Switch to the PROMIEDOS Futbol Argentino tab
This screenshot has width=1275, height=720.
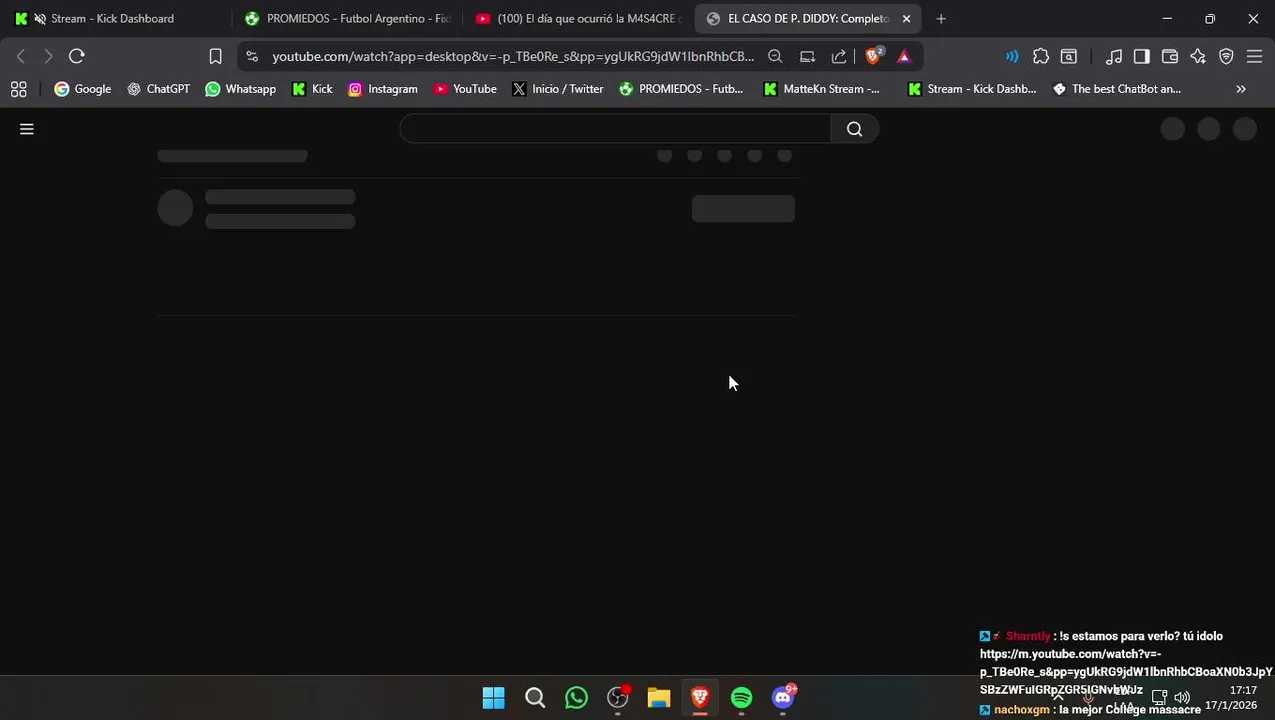click(x=350, y=19)
